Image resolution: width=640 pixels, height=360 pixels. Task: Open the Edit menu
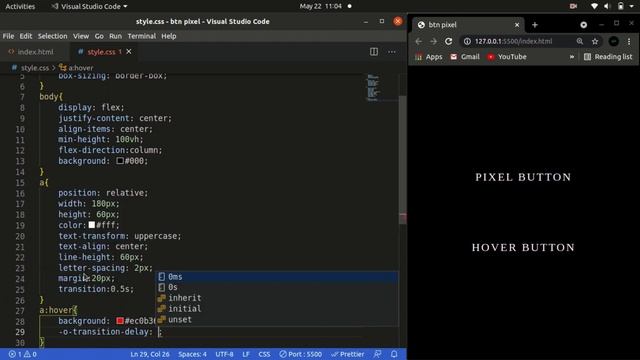tap(26, 36)
